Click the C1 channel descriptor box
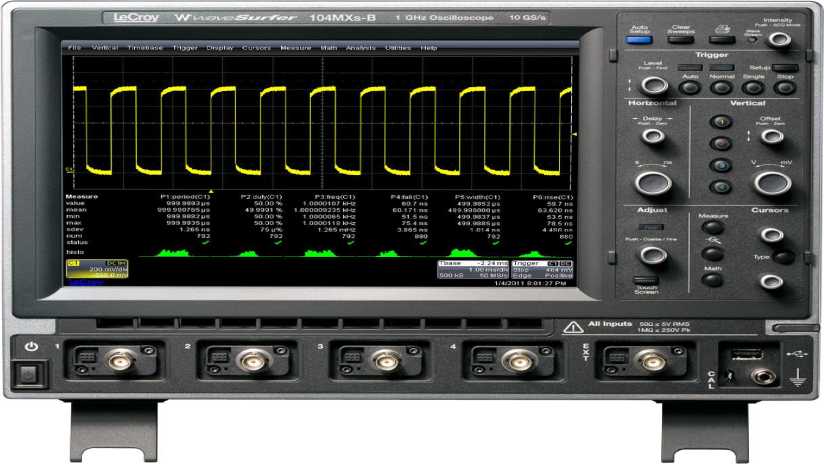The height and width of the screenshot is (464, 824). (x=86, y=269)
